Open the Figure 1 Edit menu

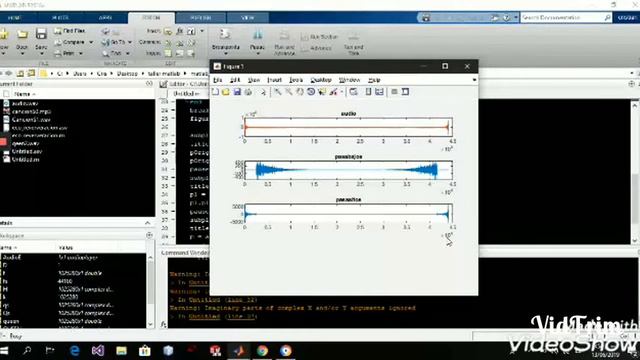click(235, 80)
